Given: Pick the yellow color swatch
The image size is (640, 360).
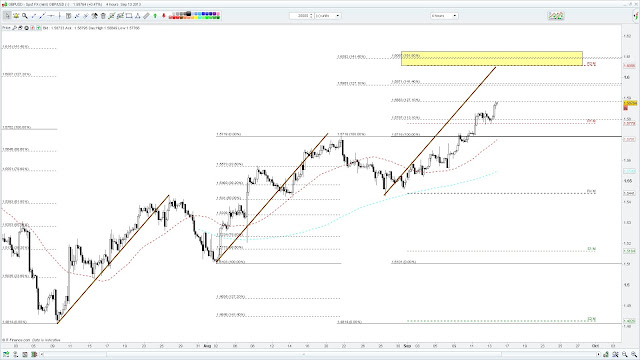Looking at the screenshot, I should pos(196,18).
